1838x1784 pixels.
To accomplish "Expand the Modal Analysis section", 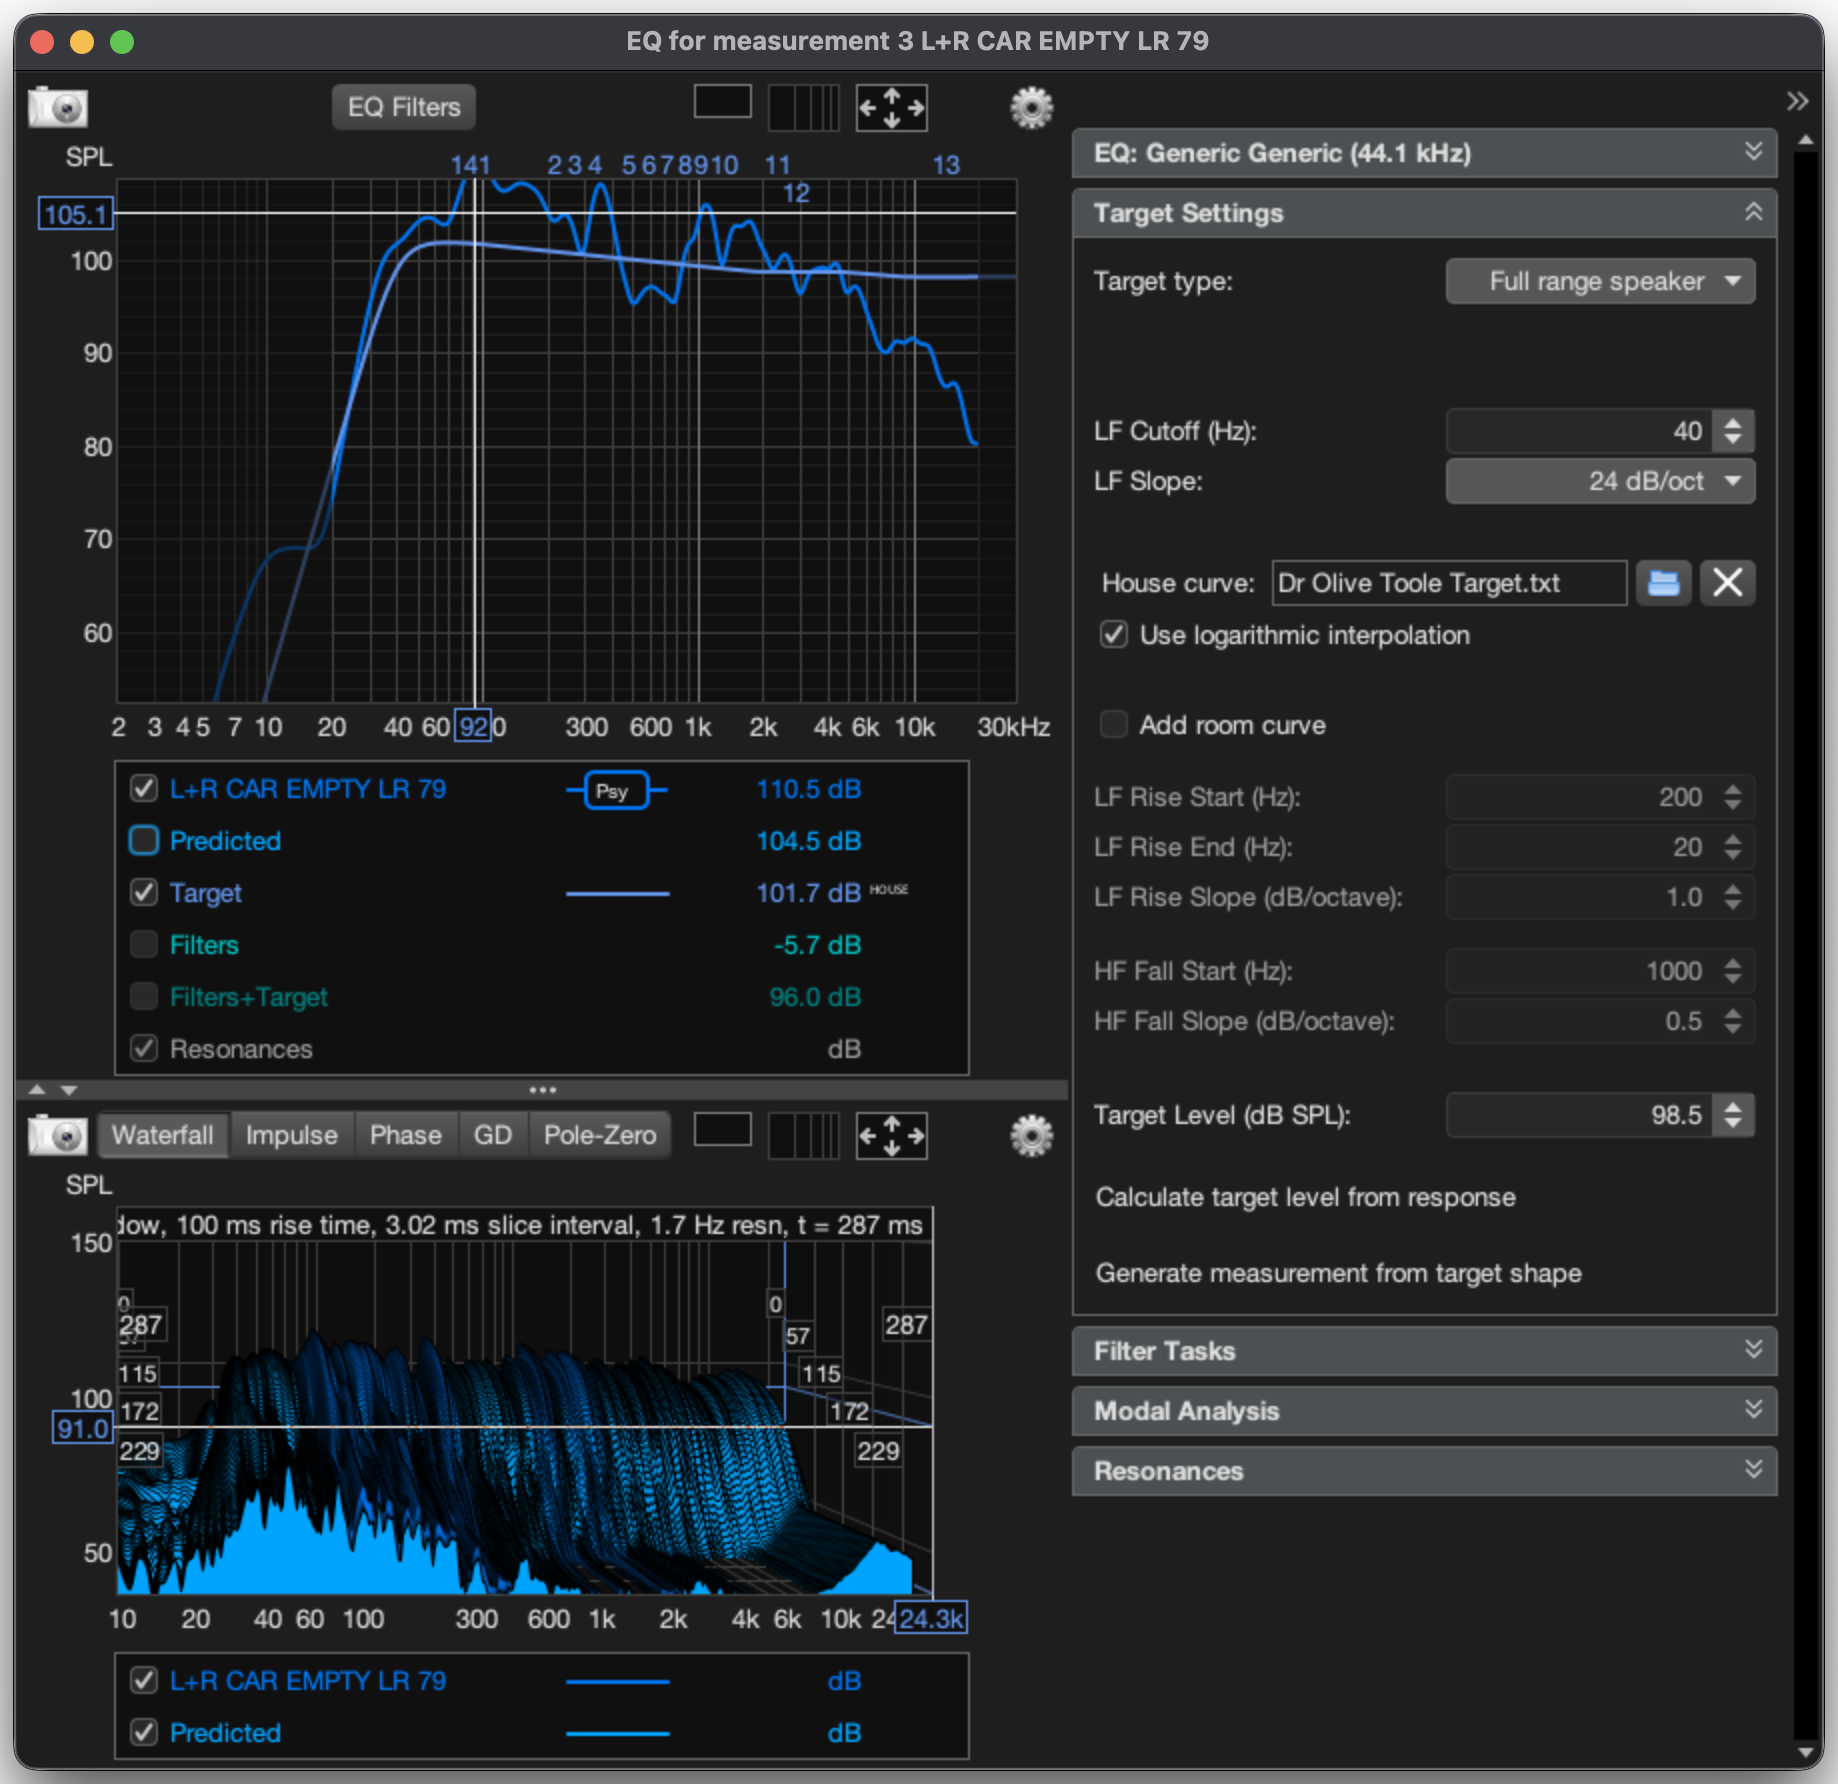I will (x=1424, y=1411).
